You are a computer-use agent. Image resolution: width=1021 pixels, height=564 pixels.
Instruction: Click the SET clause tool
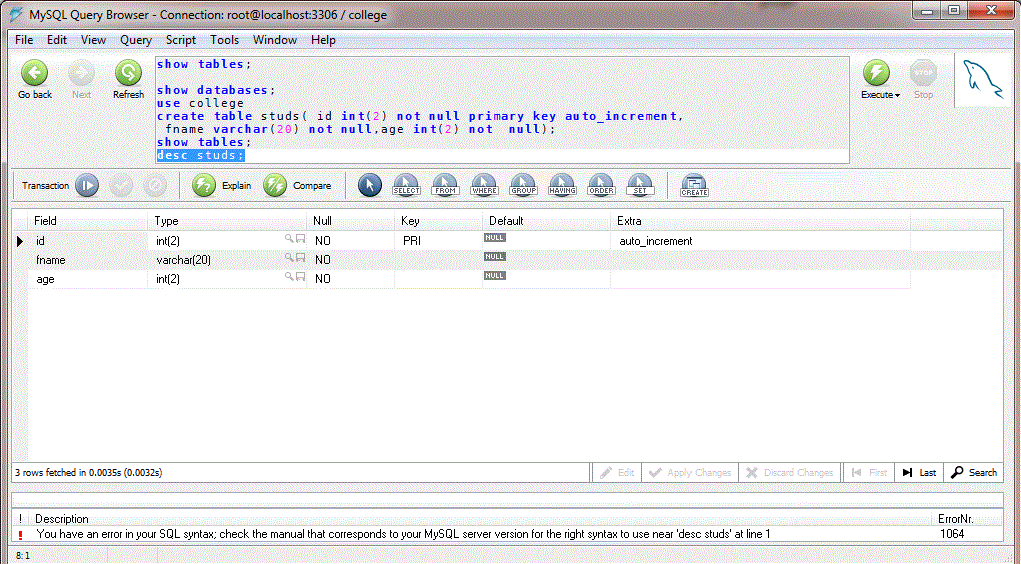(x=640, y=186)
